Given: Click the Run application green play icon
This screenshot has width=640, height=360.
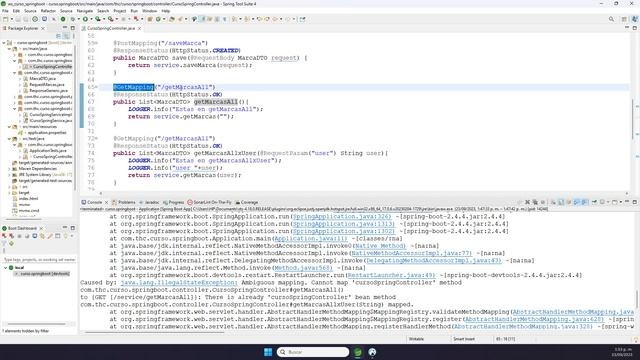Looking at the screenshot, I should coord(85,19).
